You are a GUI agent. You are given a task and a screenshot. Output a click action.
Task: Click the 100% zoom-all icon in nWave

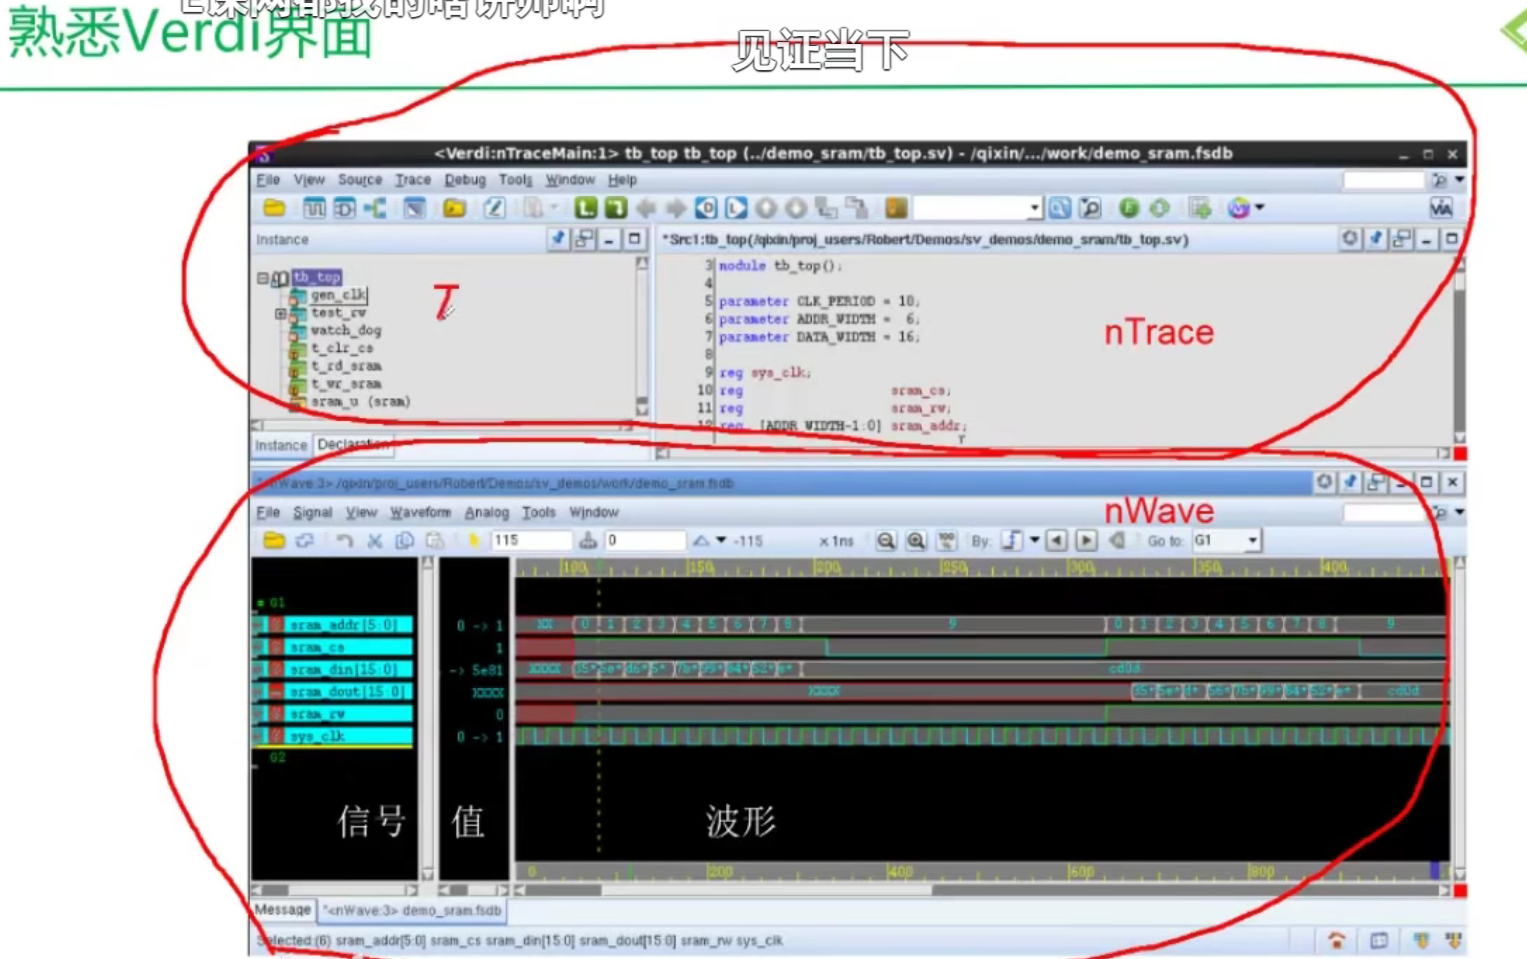[945, 541]
